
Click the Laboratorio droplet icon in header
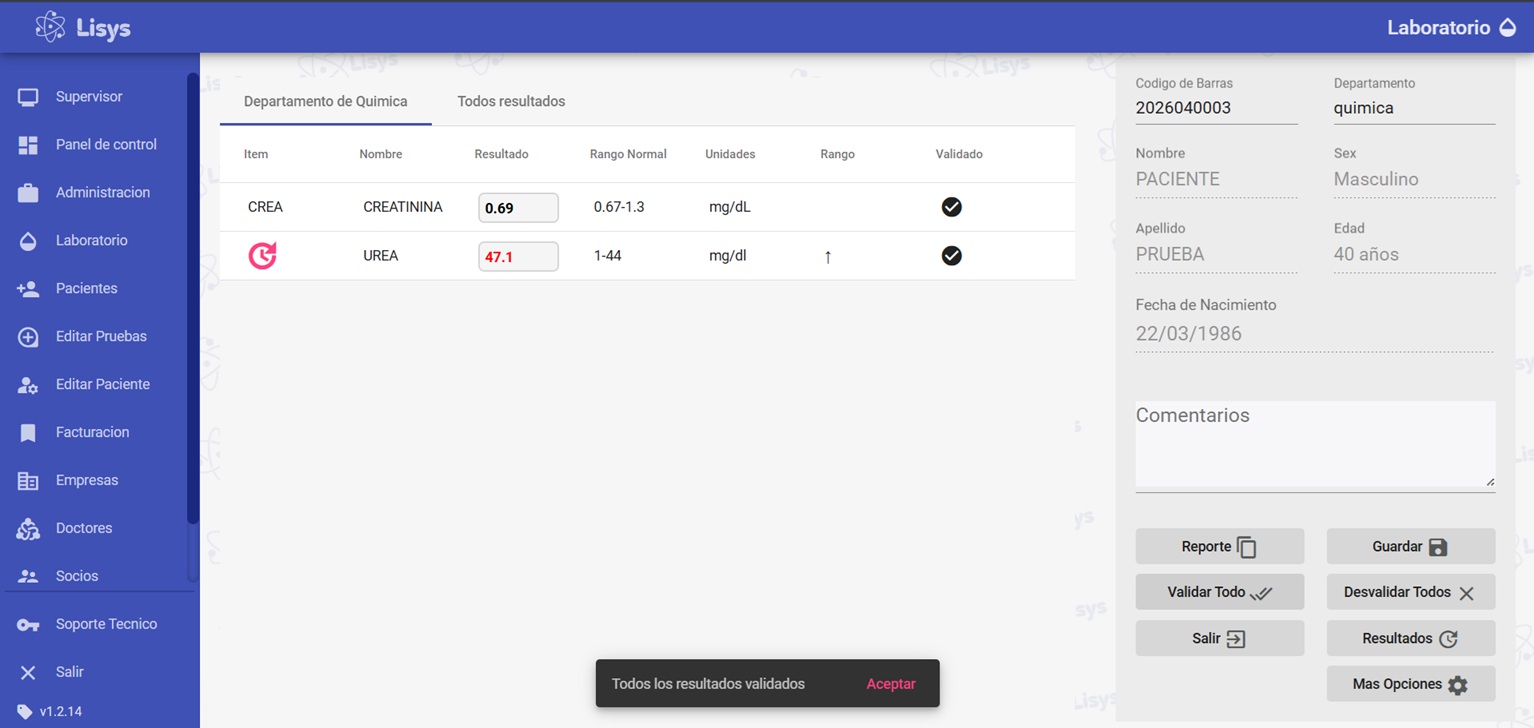click(x=1508, y=28)
